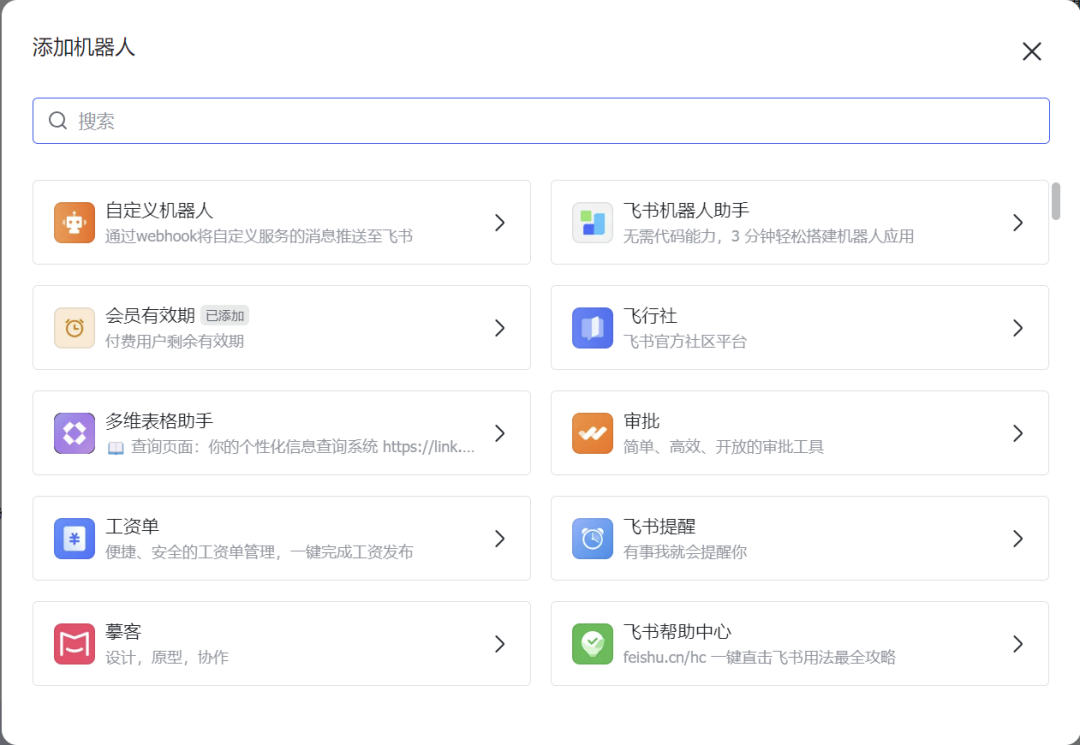Select the 飞书帮助中心 title text
Viewport: 1080px width, 745px height.
tap(677, 631)
